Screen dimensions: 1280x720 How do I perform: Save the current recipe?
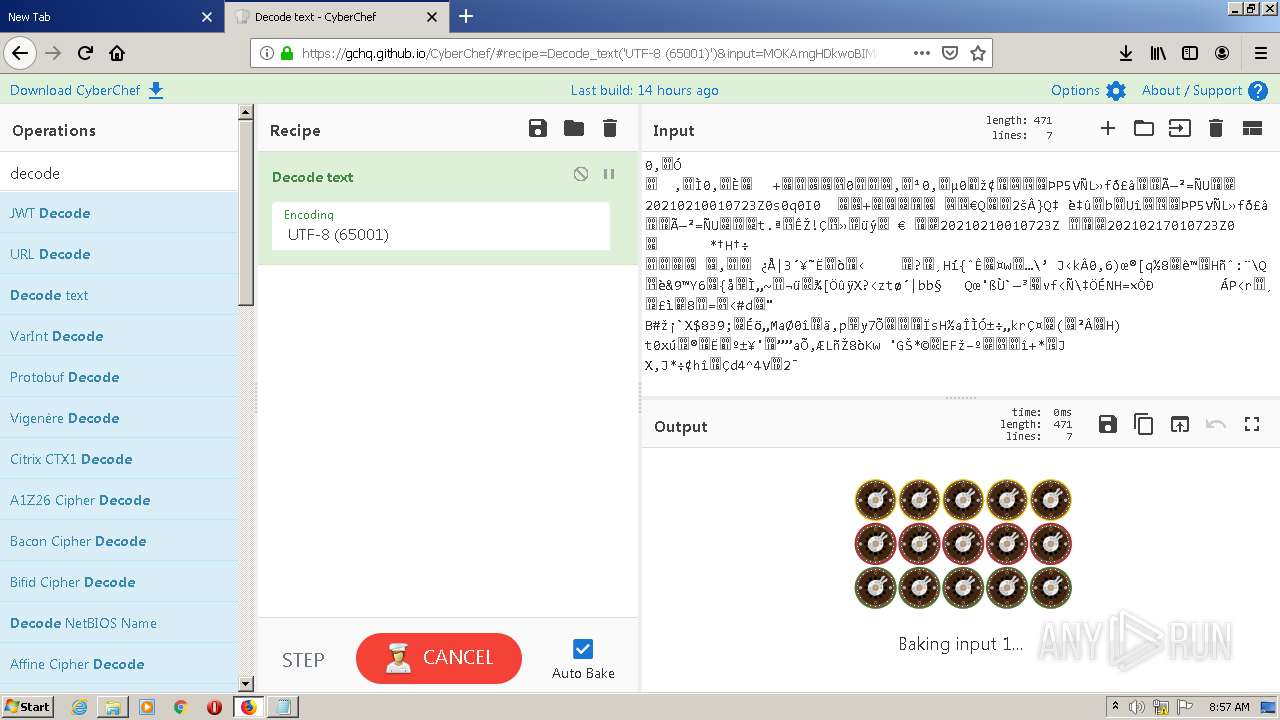pos(538,128)
